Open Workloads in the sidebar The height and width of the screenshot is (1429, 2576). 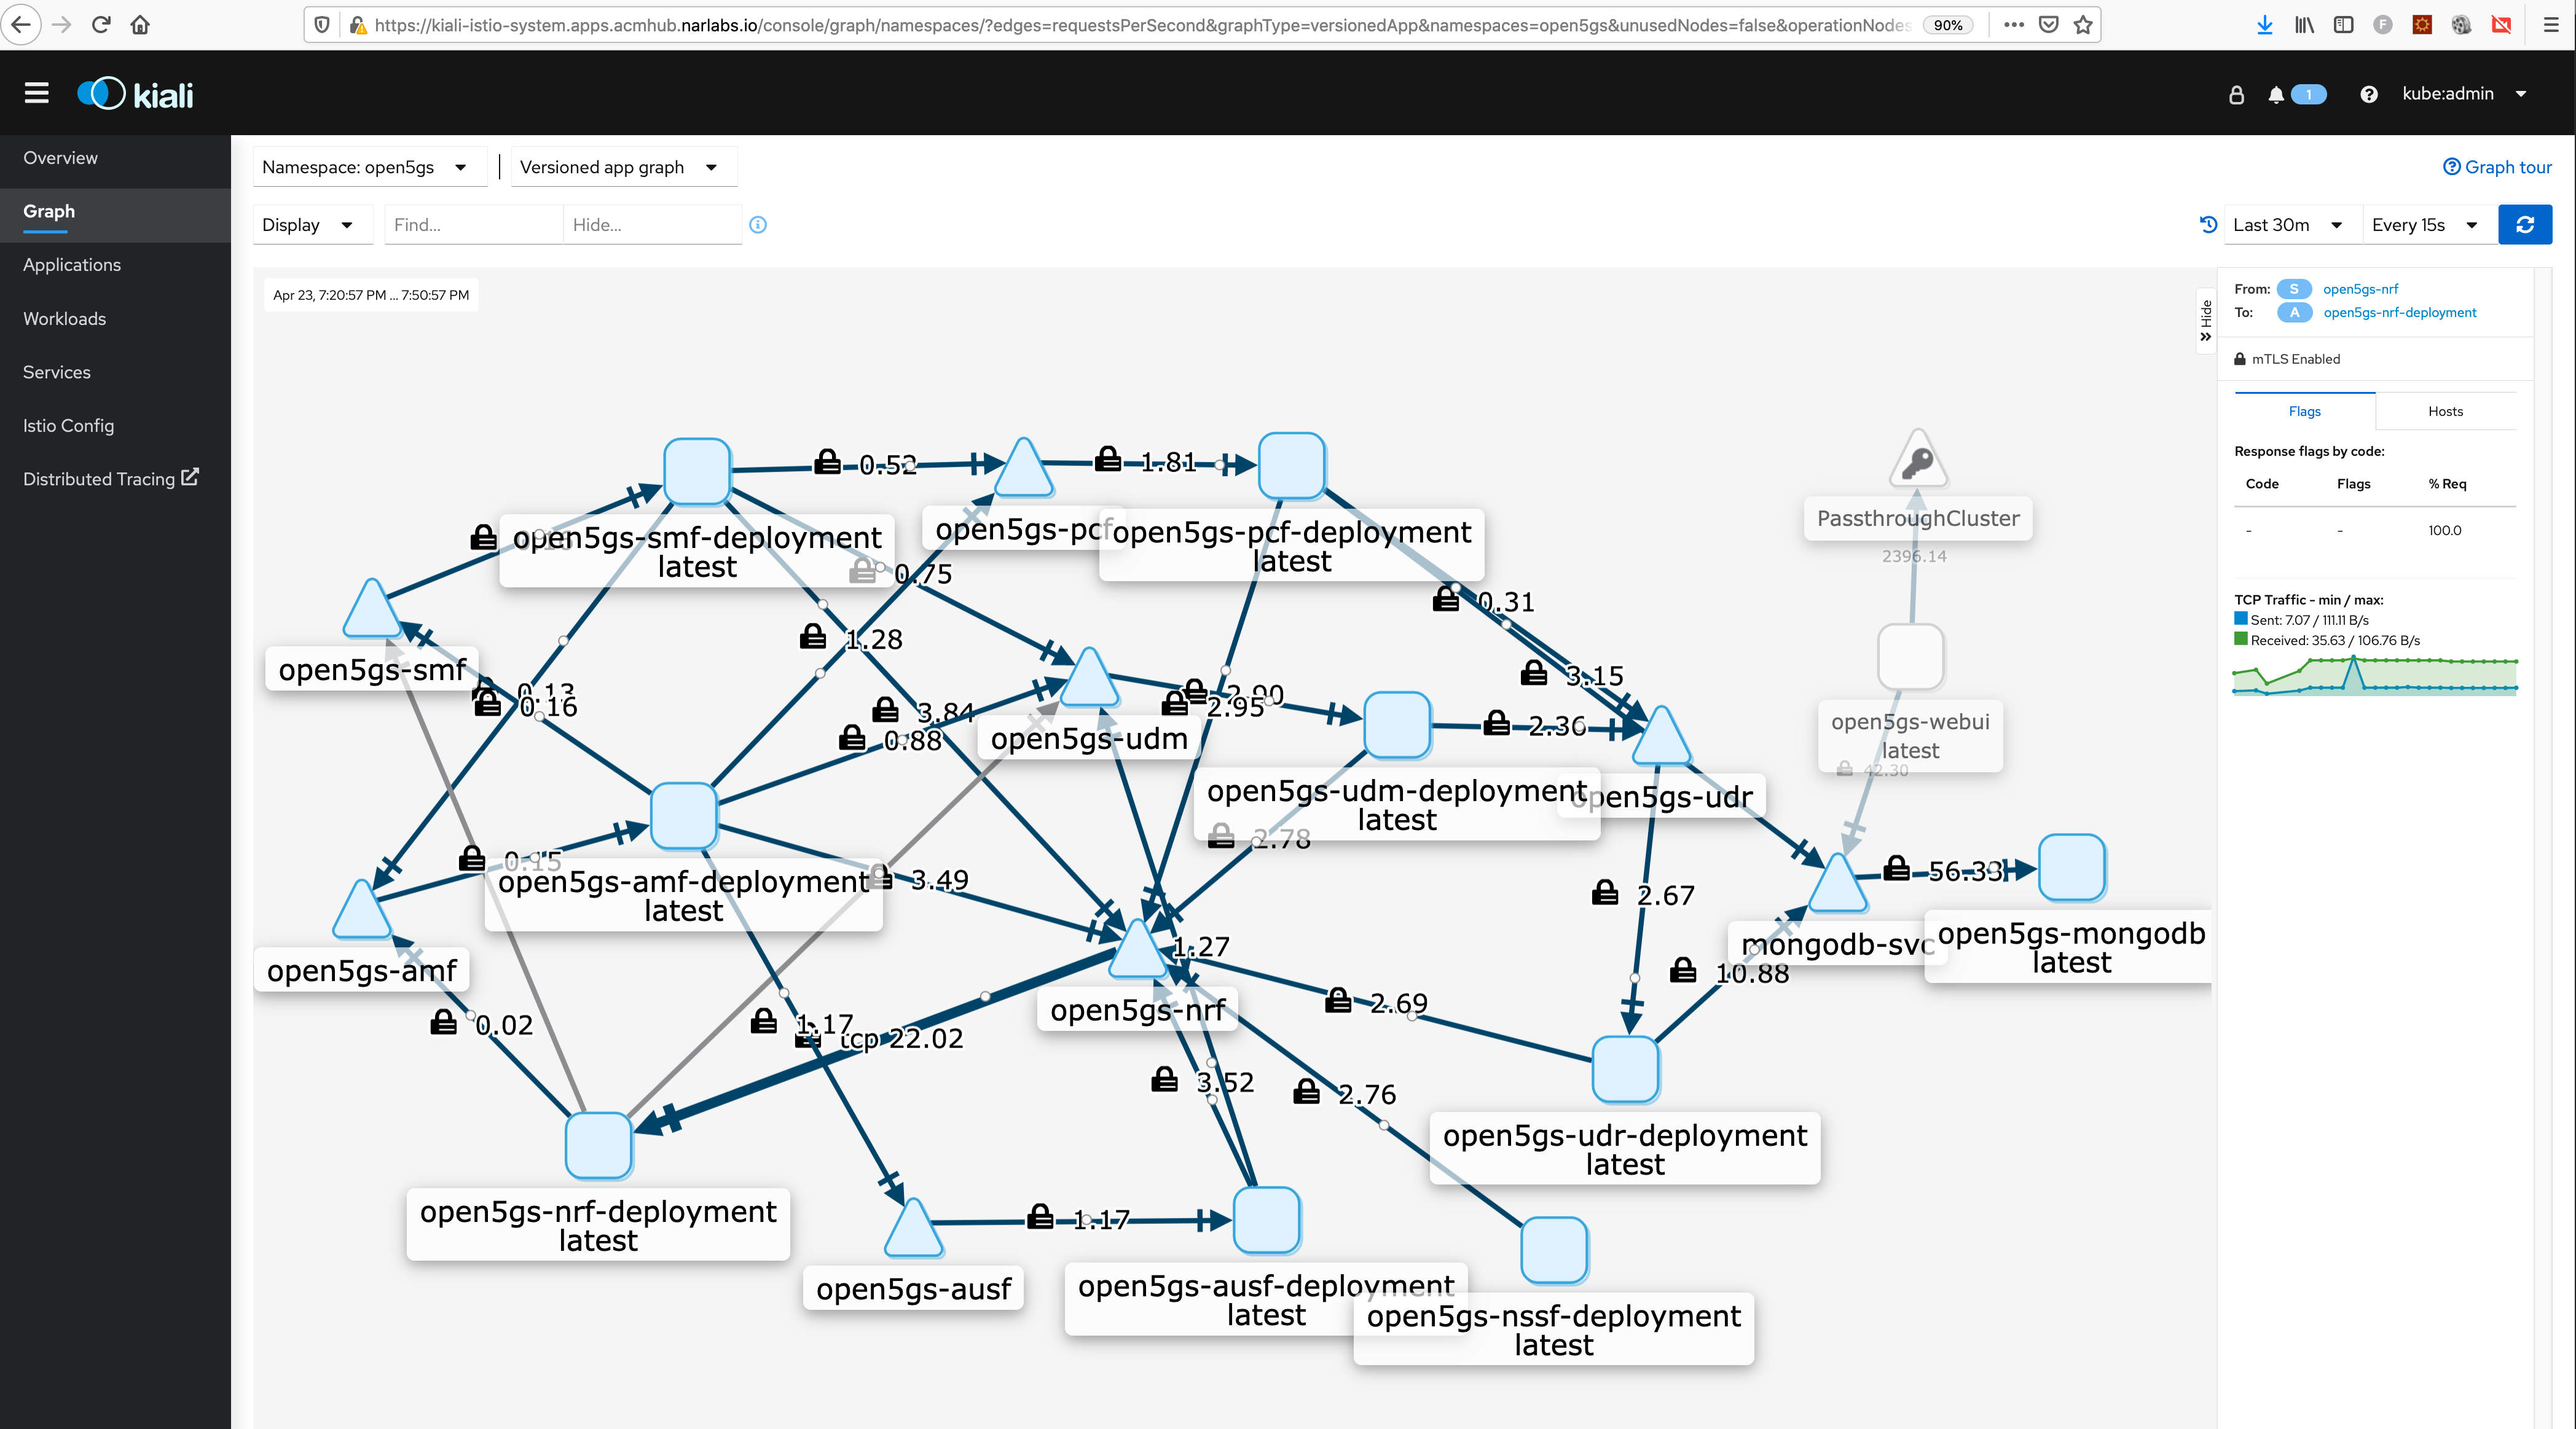pyautogui.click(x=64, y=319)
